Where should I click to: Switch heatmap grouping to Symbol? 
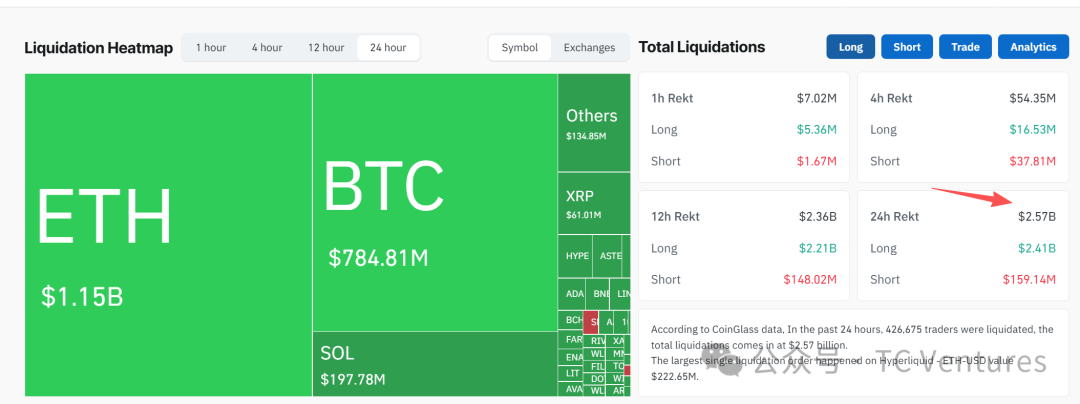[519, 47]
